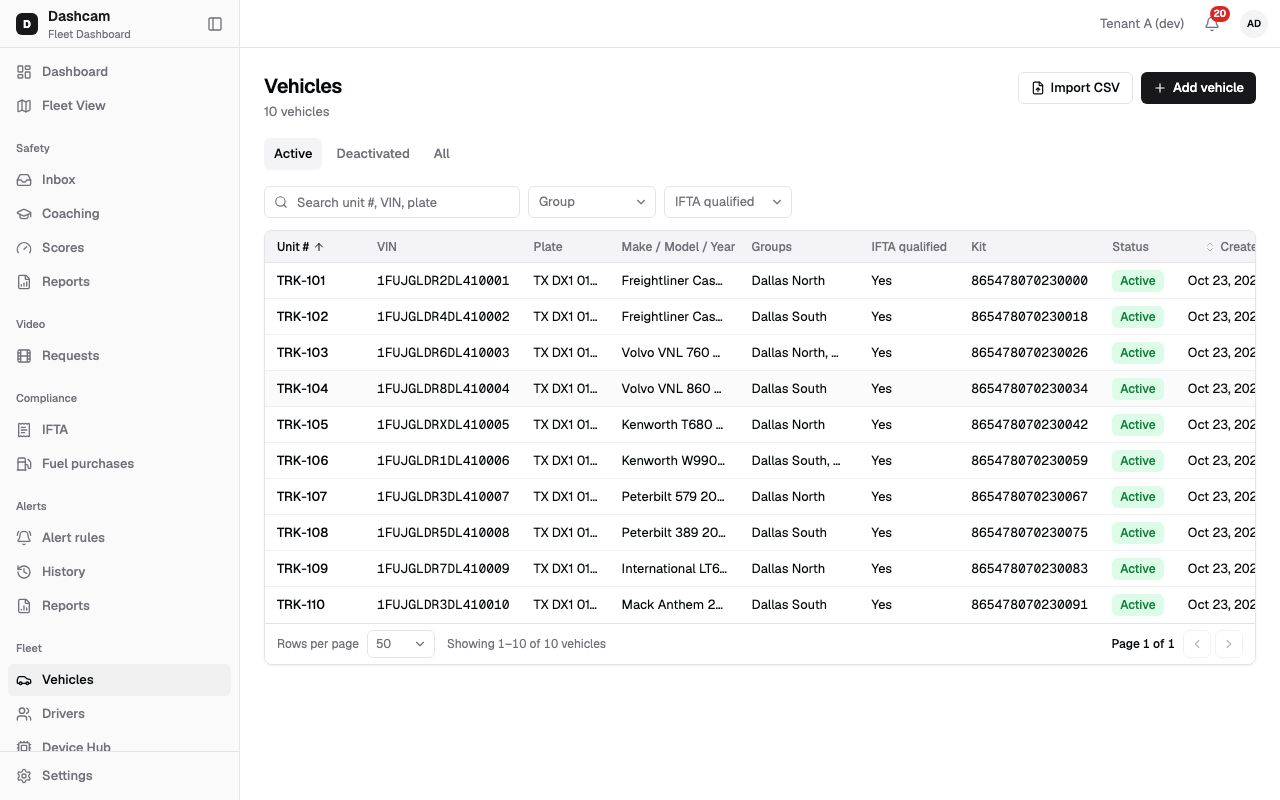The height and width of the screenshot is (800, 1280).
Task: Switch to the Deactivated tab
Action: (373, 154)
